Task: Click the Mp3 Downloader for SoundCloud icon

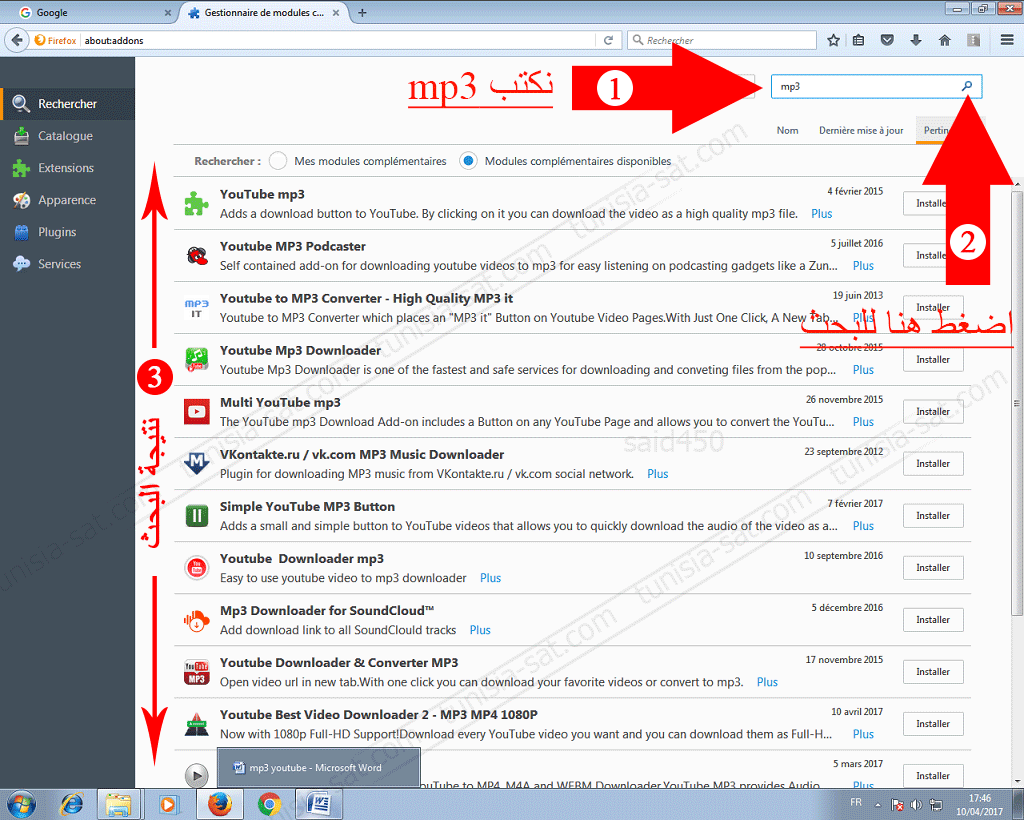Action: (x=197, y=620)
